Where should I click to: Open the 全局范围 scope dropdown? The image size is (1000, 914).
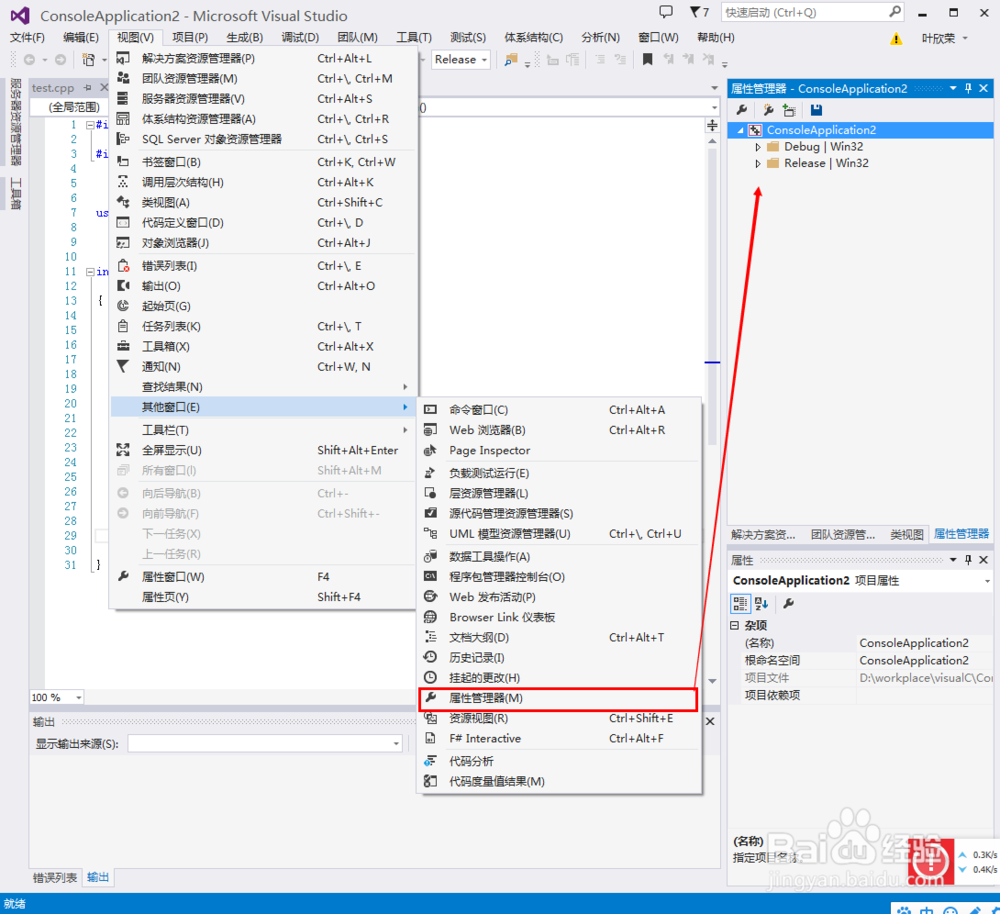point(75,107)
